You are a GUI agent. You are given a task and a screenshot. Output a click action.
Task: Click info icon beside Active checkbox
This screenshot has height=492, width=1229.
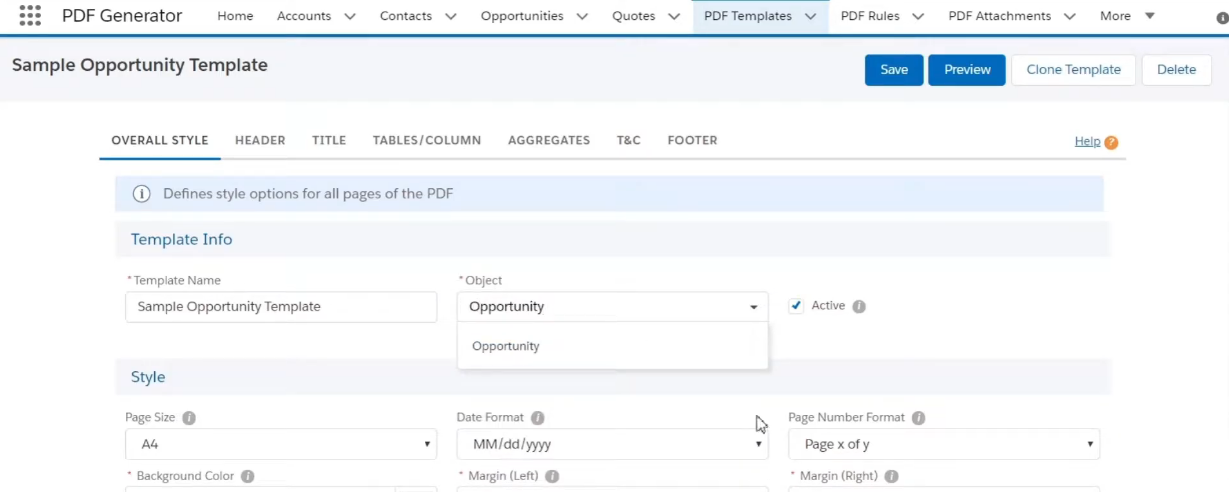(859, 306)
